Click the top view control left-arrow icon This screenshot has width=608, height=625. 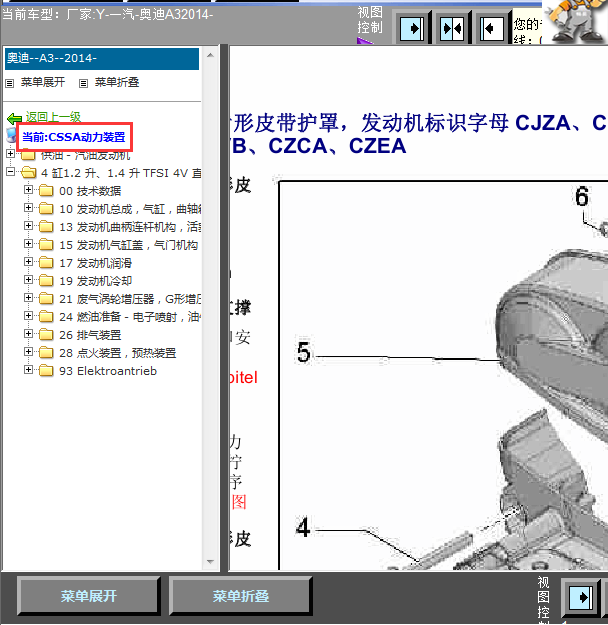click(x=492, y=29)
